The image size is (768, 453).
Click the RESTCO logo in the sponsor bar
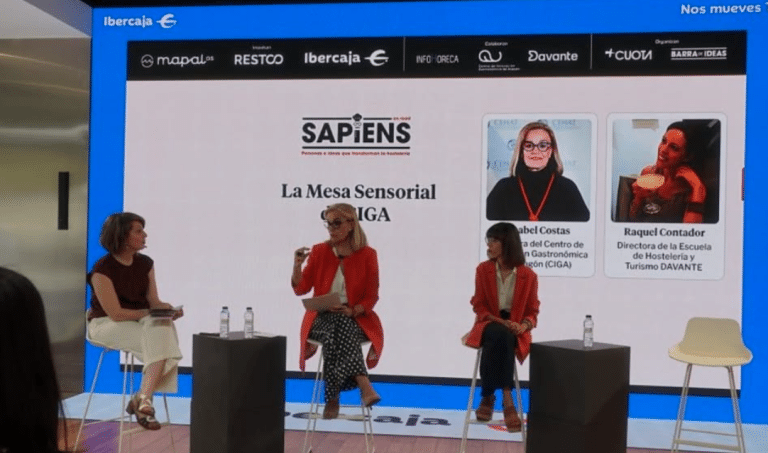click(x=259, y=59)
